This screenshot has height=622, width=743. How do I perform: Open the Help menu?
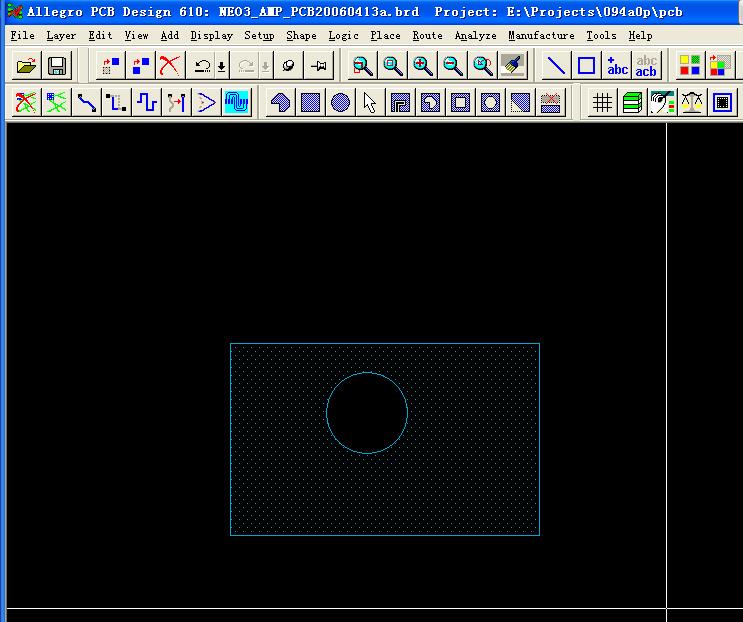[640, 36]
